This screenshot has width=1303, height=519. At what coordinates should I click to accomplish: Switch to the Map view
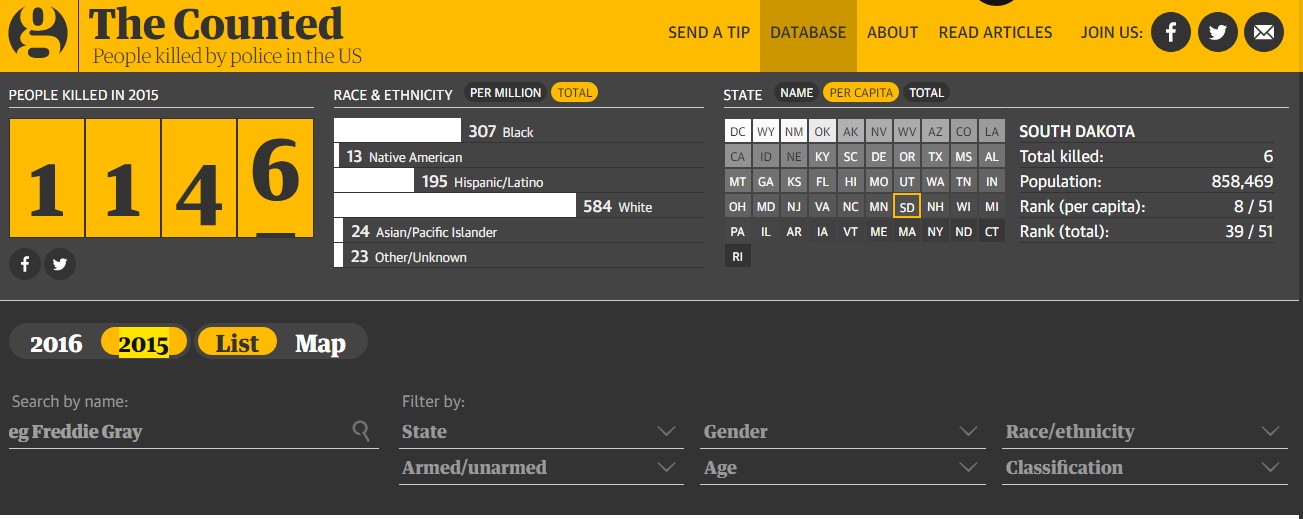320,344
